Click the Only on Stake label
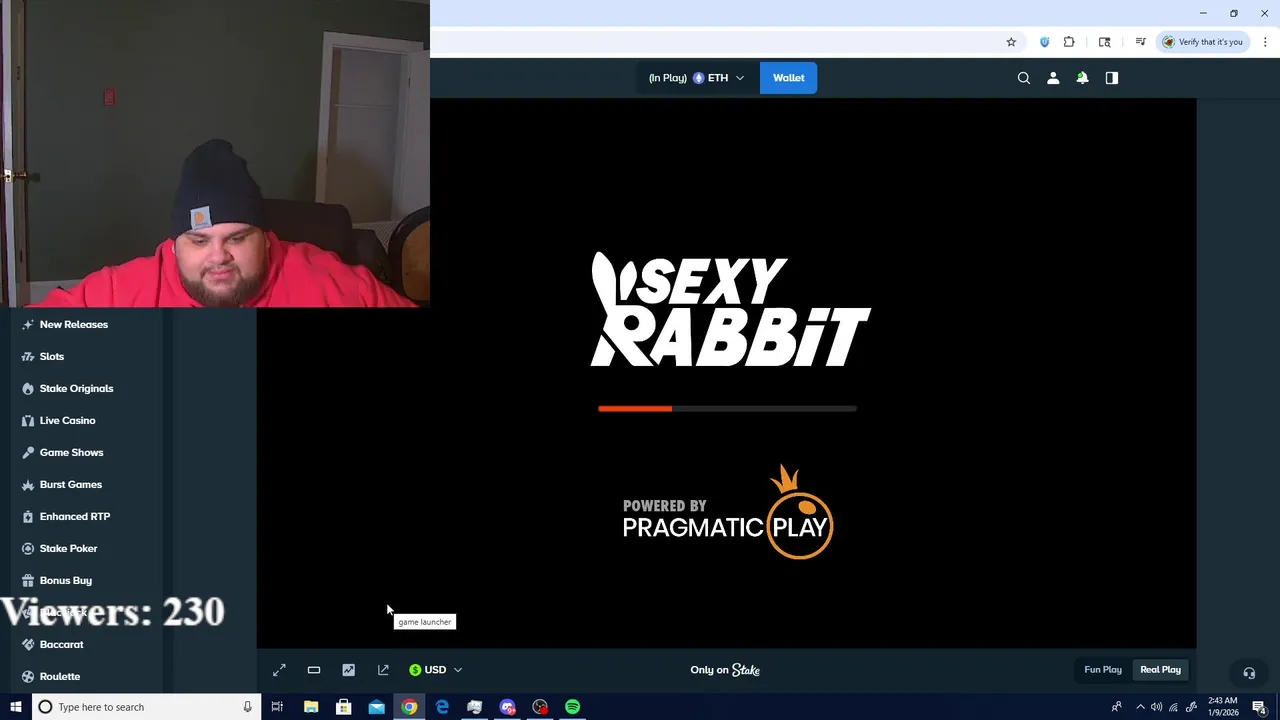 tap(725, 670)
